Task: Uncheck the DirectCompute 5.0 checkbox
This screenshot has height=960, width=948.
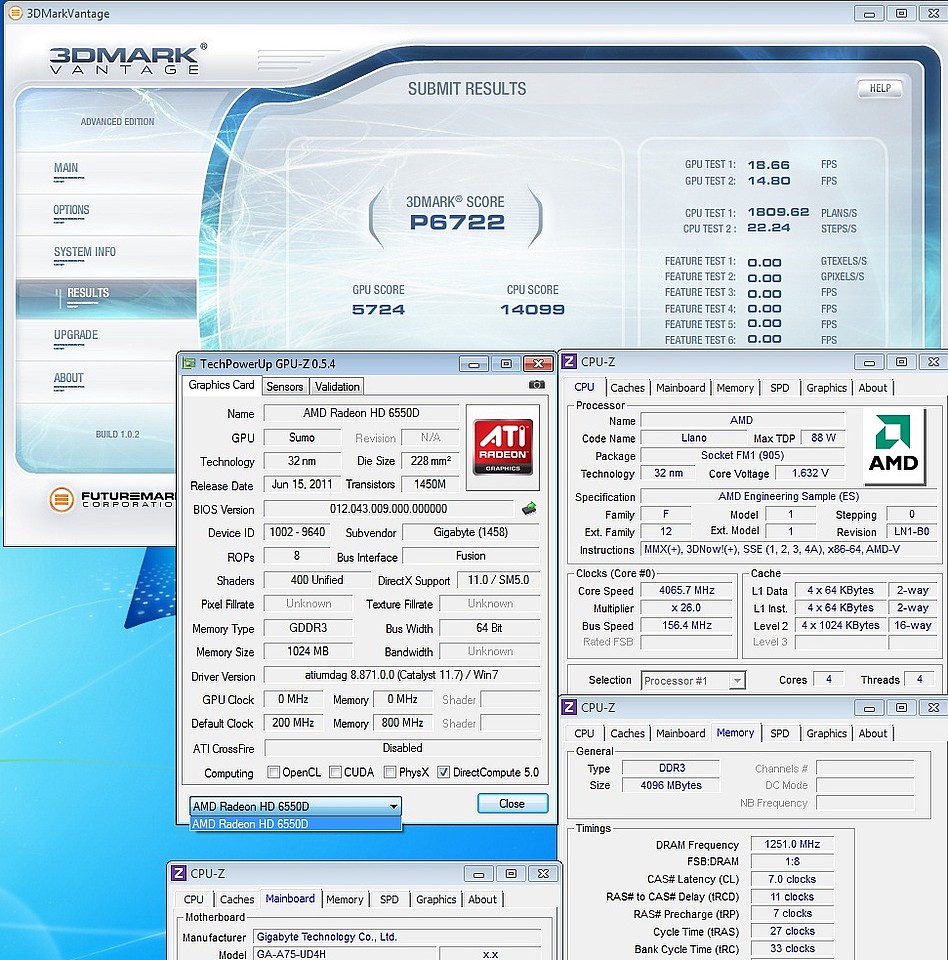Action: 443,772
